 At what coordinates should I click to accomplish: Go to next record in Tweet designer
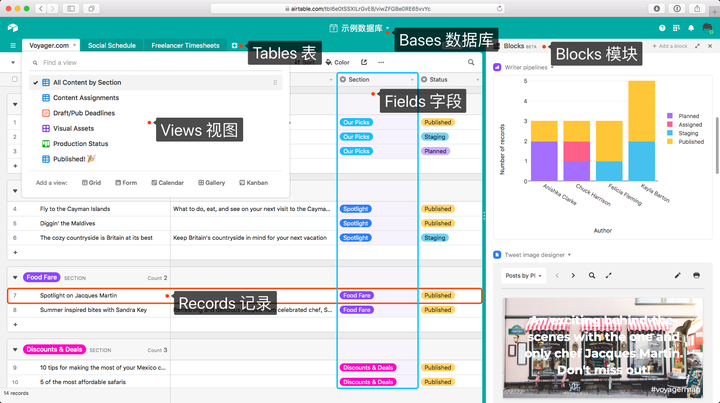pyautogui.click(x=573, y=275)
